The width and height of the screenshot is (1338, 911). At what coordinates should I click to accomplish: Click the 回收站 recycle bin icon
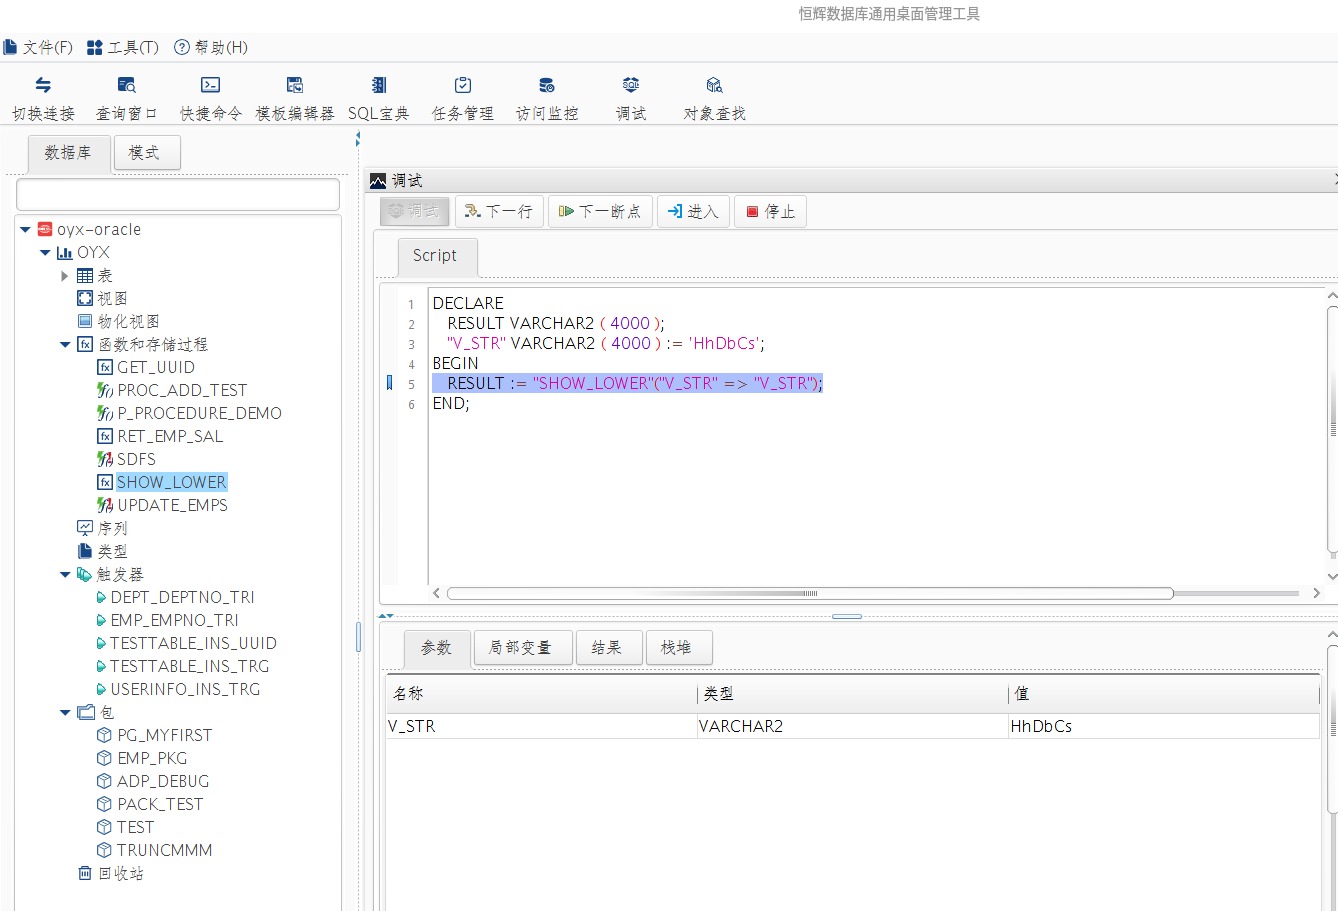coord(85,873)
